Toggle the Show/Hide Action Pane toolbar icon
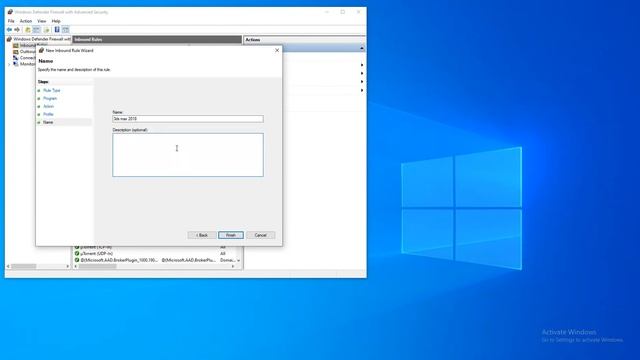 (x=65, y=30)
